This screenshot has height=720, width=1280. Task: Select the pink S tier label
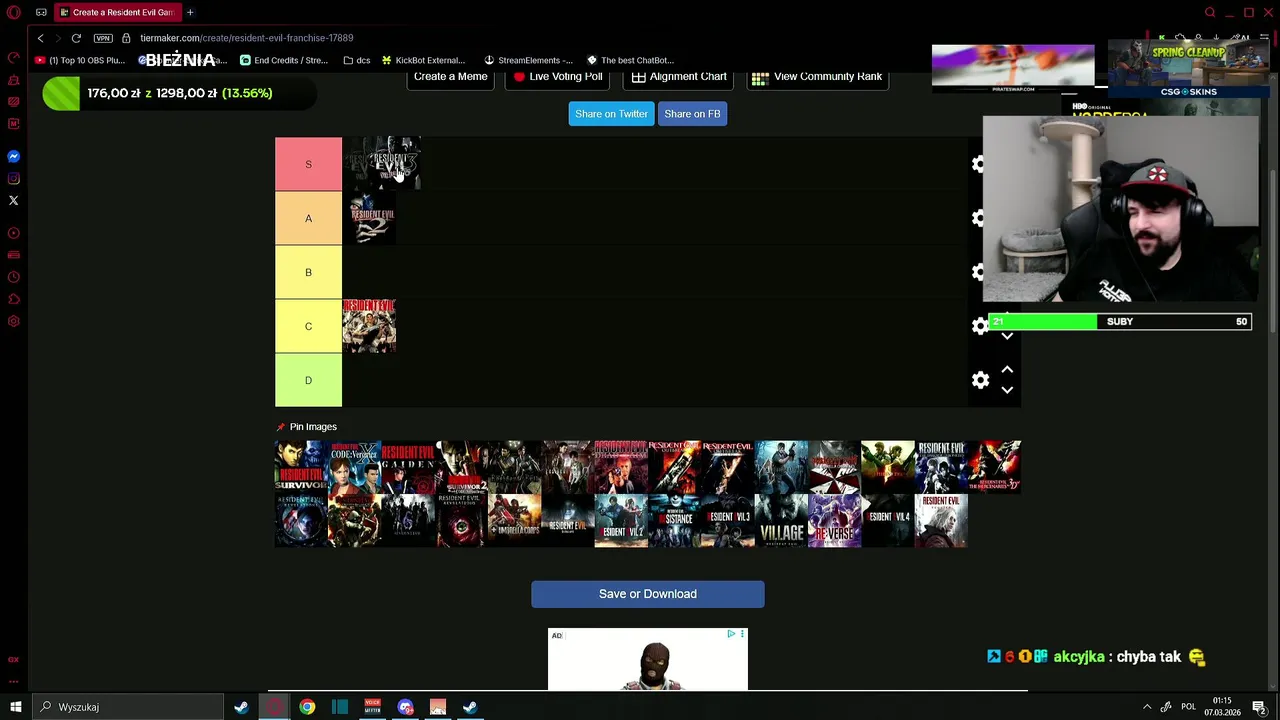click(308, 164)
